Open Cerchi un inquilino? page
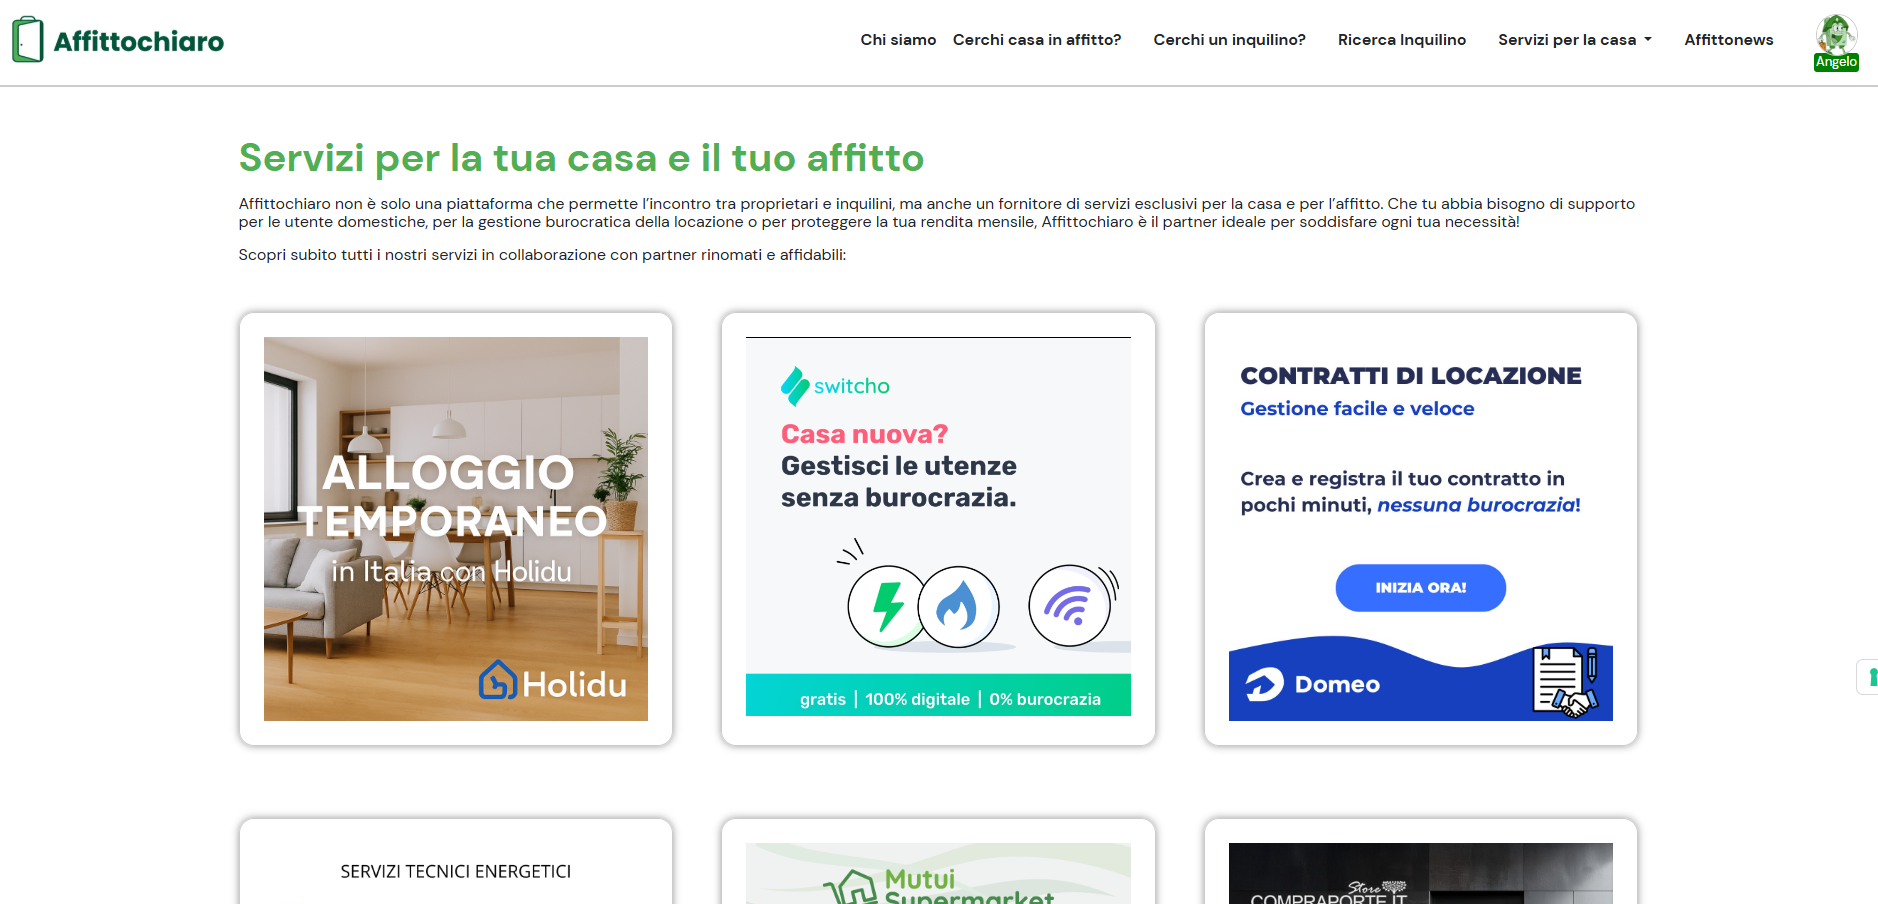The height and width of the screenshot is (904, 1878). click(1229, 40)
